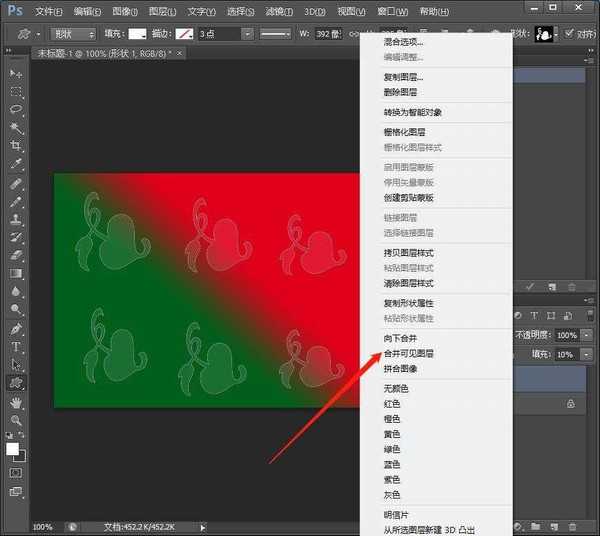
Task: Expand the opacity 100% dropdown arrow
Action: point(586,335)
